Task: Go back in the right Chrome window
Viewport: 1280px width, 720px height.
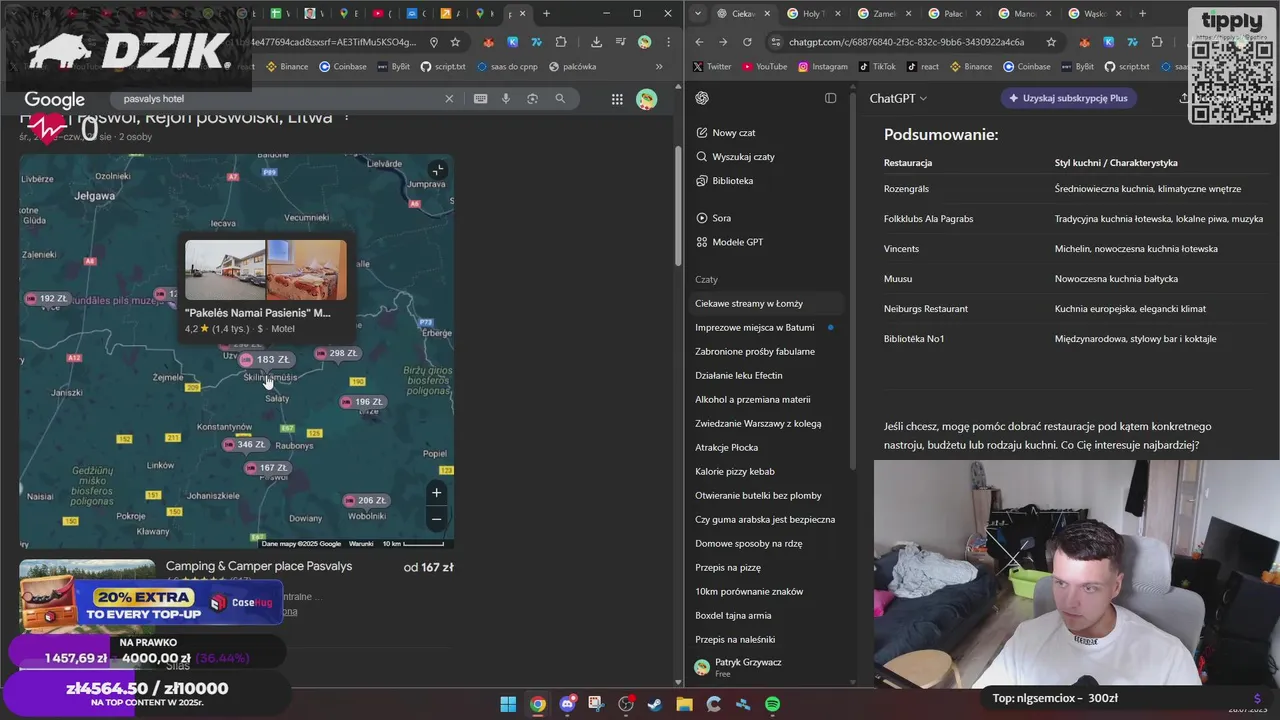Action: (699, 42)
